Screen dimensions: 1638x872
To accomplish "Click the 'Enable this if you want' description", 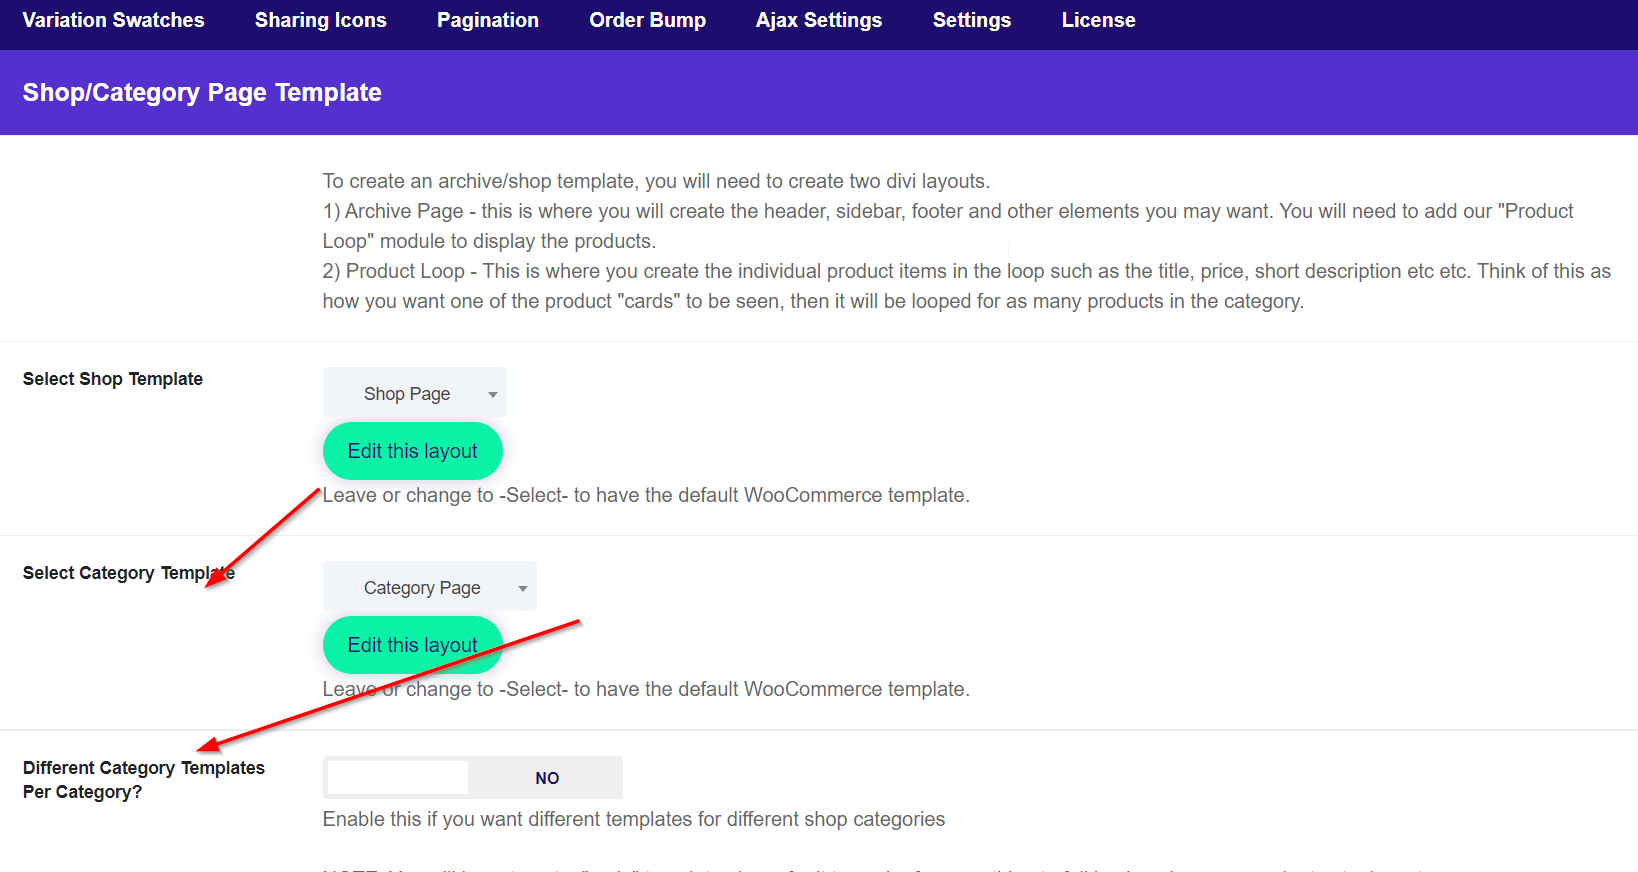I will [633, 819].
